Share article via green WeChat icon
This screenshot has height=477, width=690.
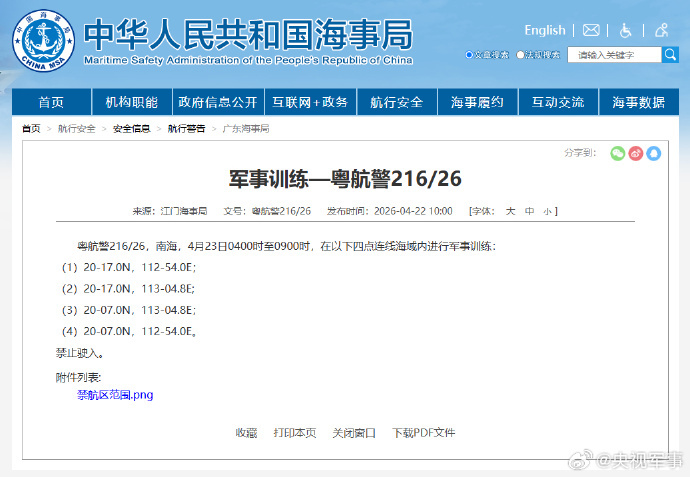618,153
